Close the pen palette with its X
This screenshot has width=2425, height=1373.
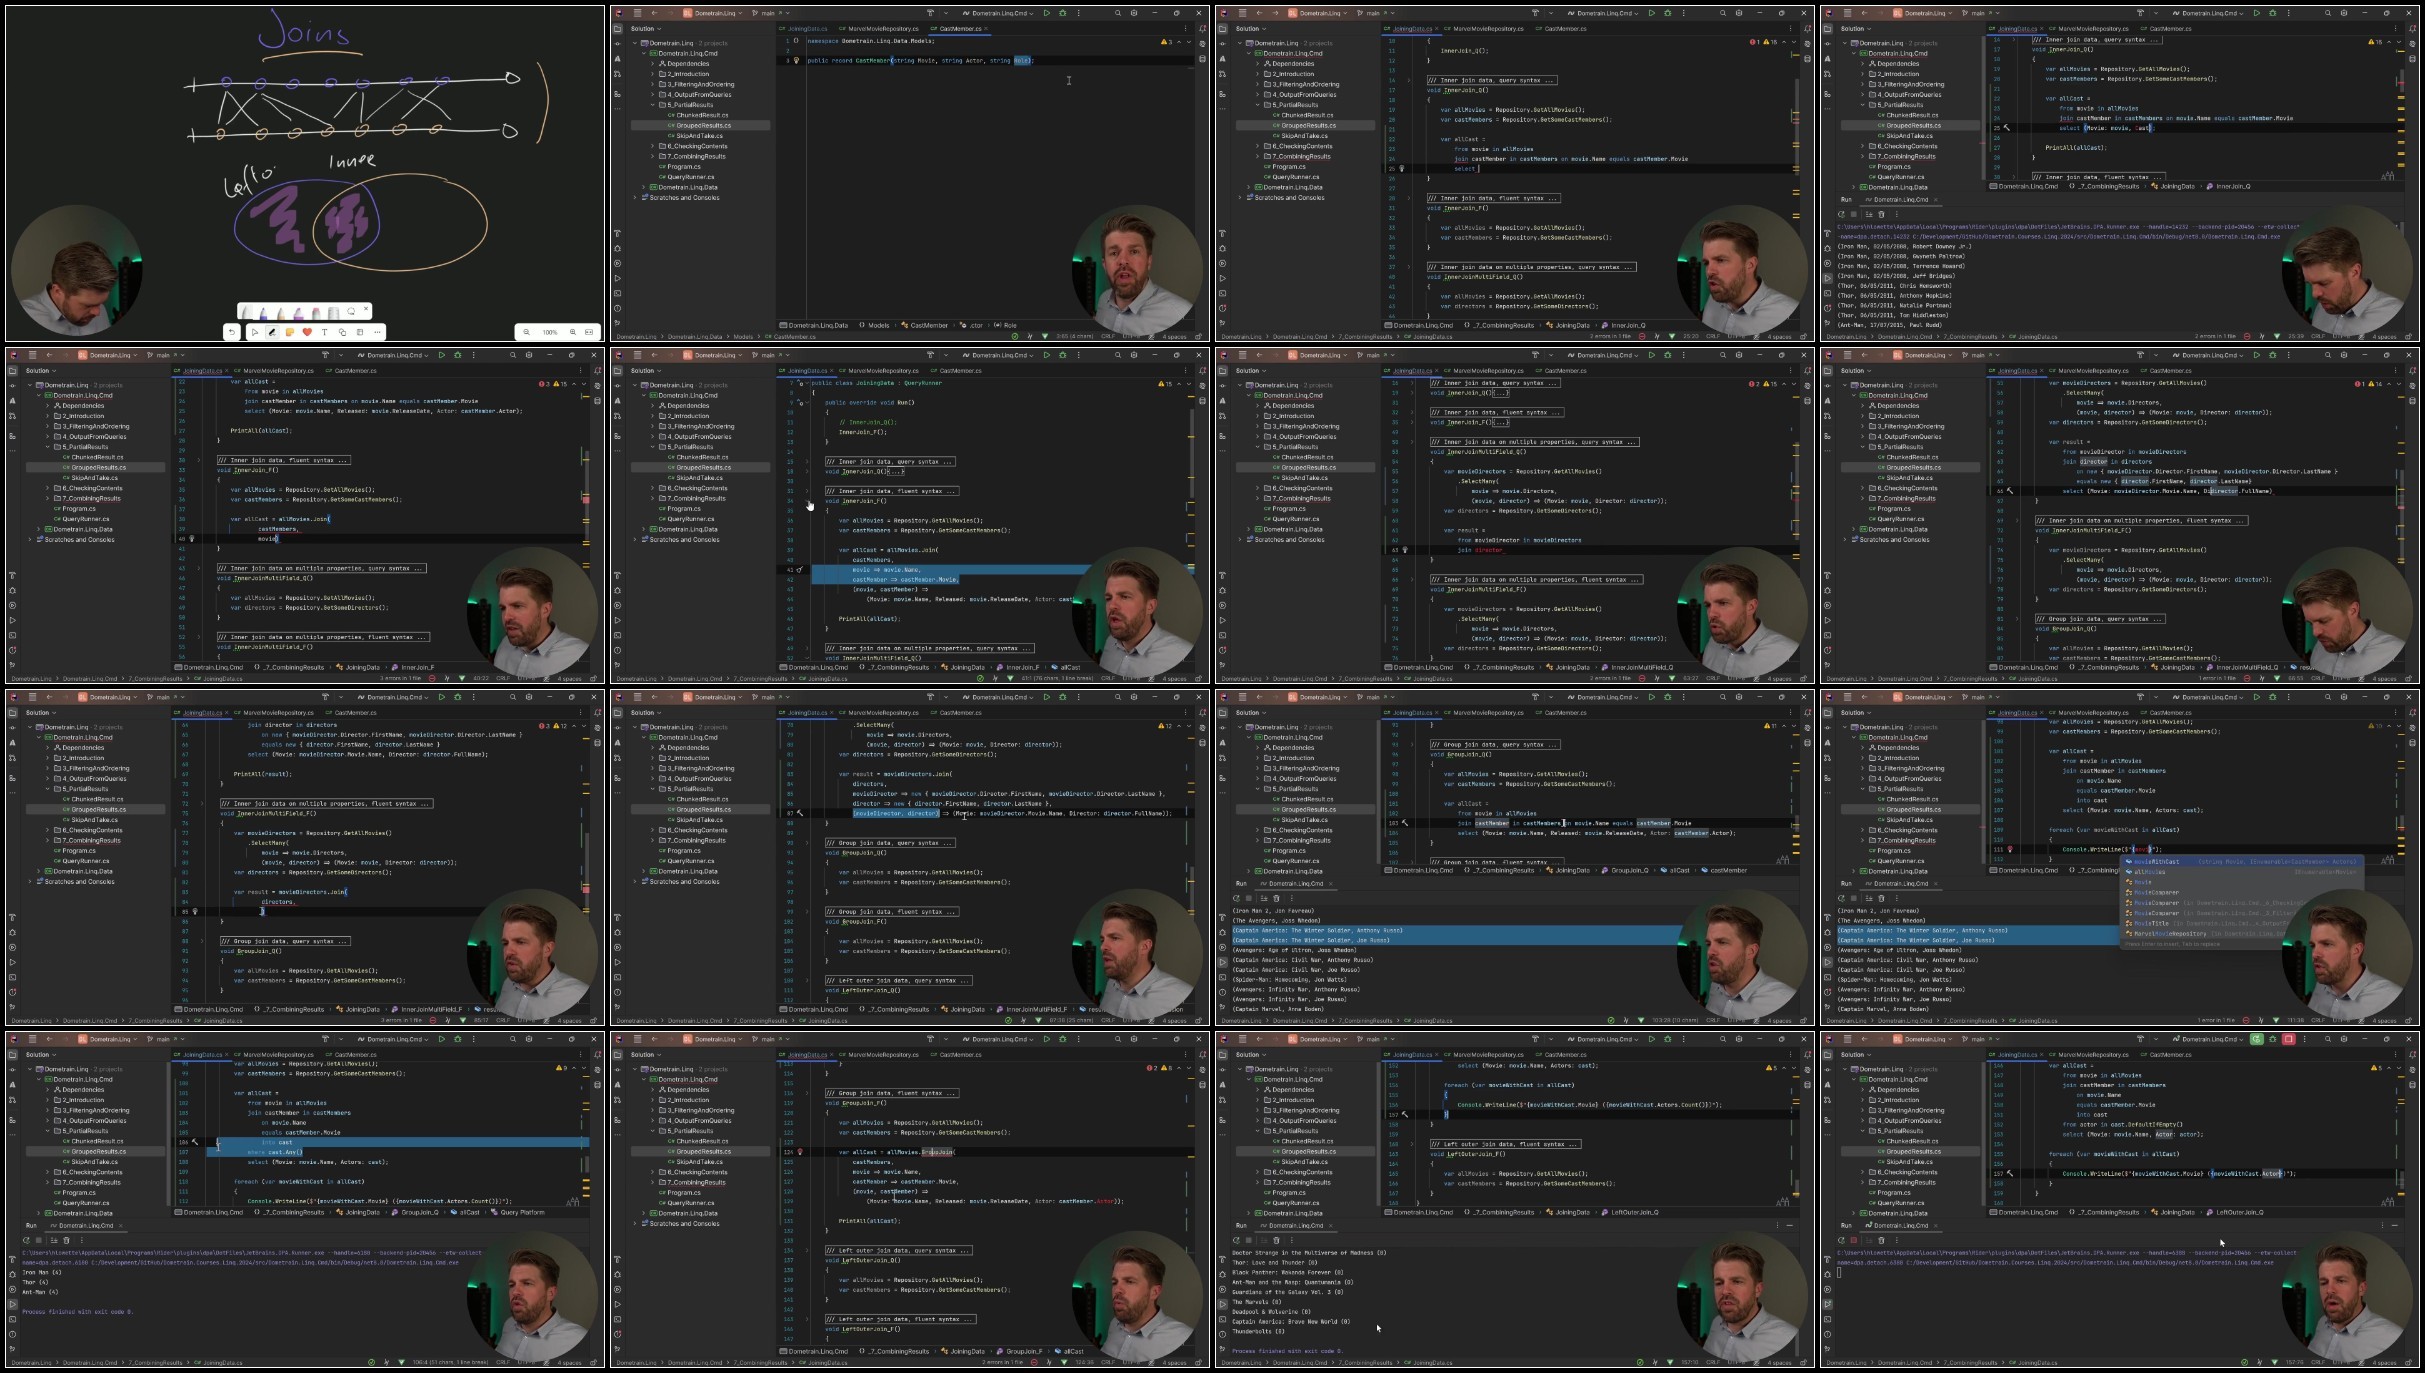click(x=366, y=309)
